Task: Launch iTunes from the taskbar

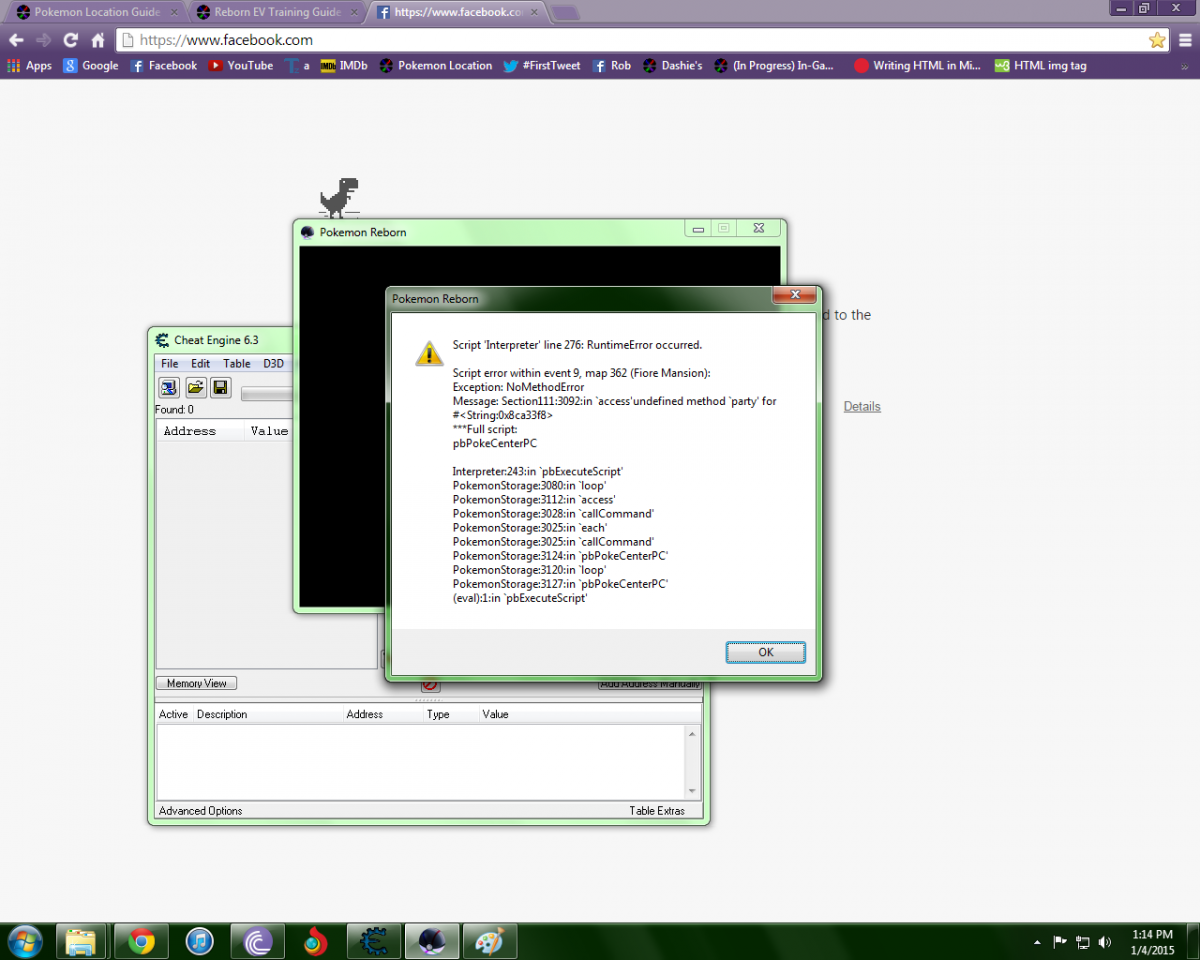Action: [x=200, y=941]
